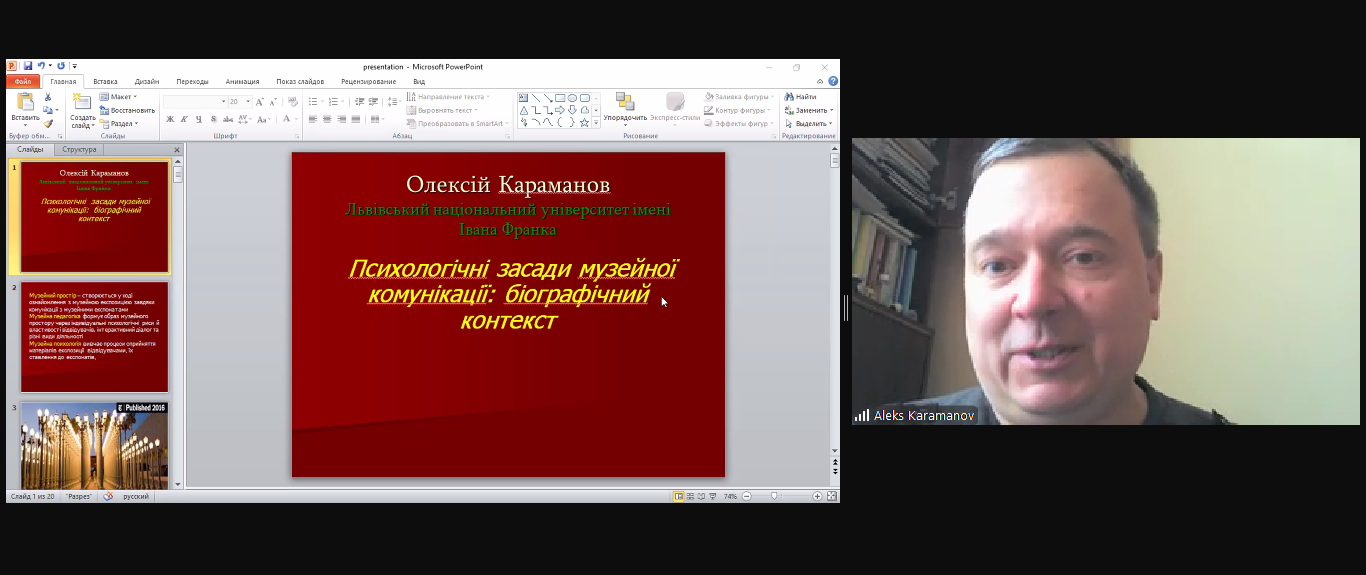Undo the last action
The width and height of the screenshot is (1366, 575).
coord(41,66)
